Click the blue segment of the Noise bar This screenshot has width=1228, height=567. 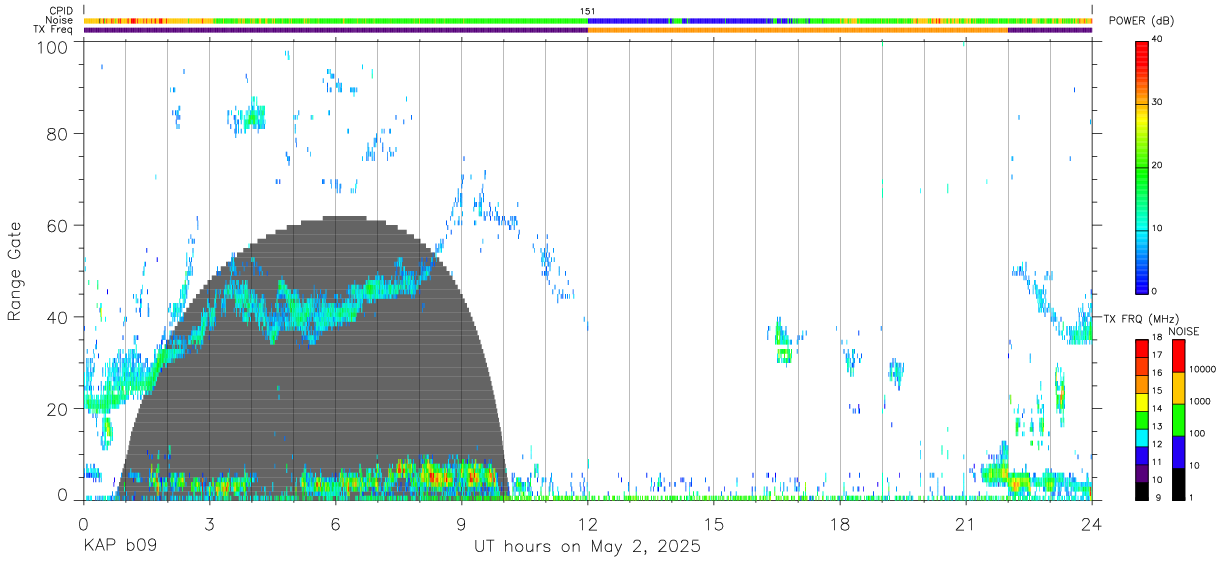(x=630, y=20)
